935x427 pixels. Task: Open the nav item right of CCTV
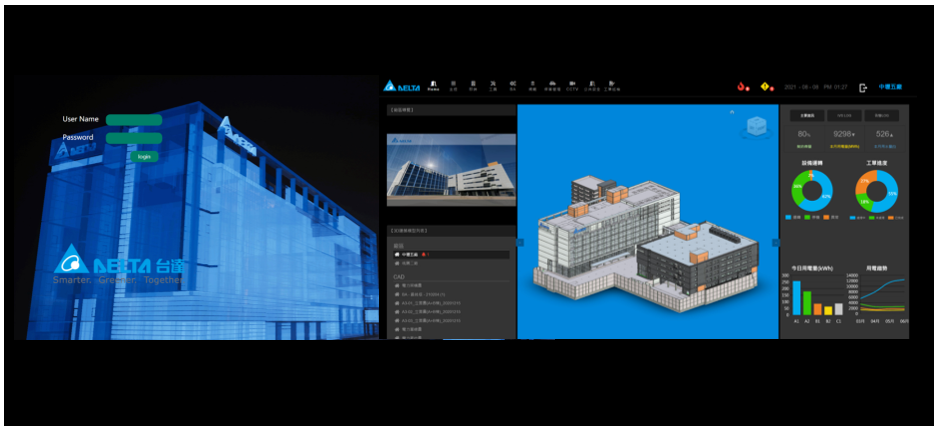point(592,86)
